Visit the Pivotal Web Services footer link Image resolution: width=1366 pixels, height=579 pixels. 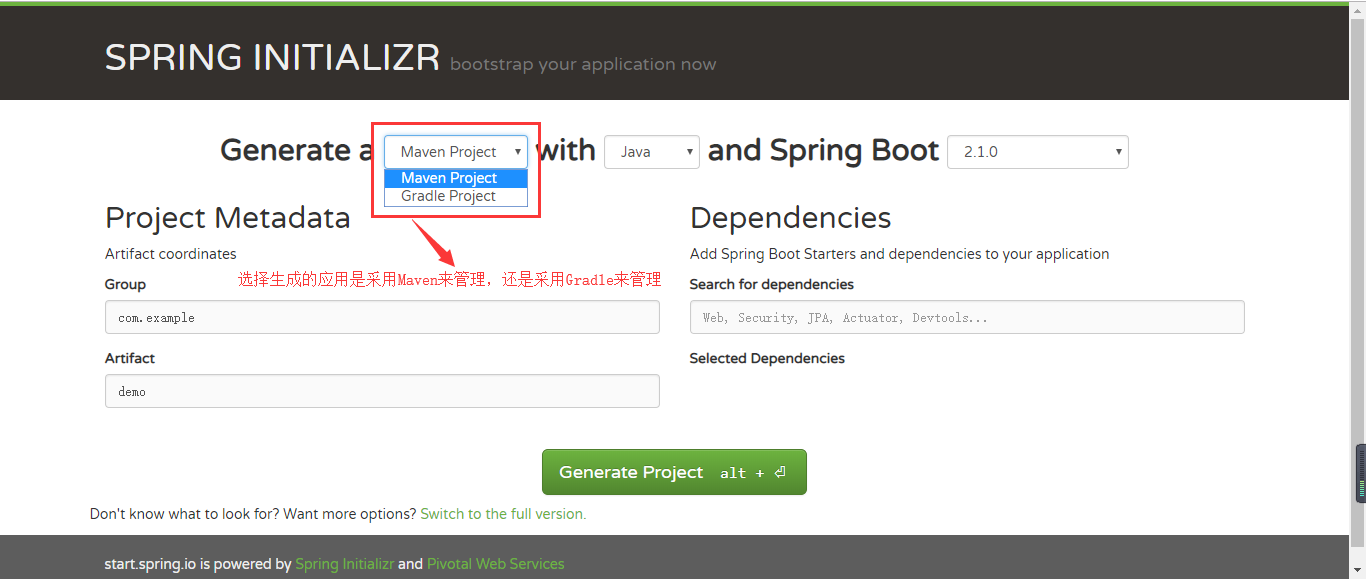pos(496,564)
